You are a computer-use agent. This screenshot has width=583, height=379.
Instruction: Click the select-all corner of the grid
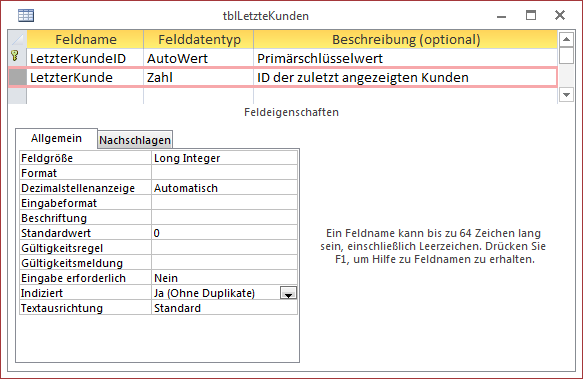click(17, 39)
